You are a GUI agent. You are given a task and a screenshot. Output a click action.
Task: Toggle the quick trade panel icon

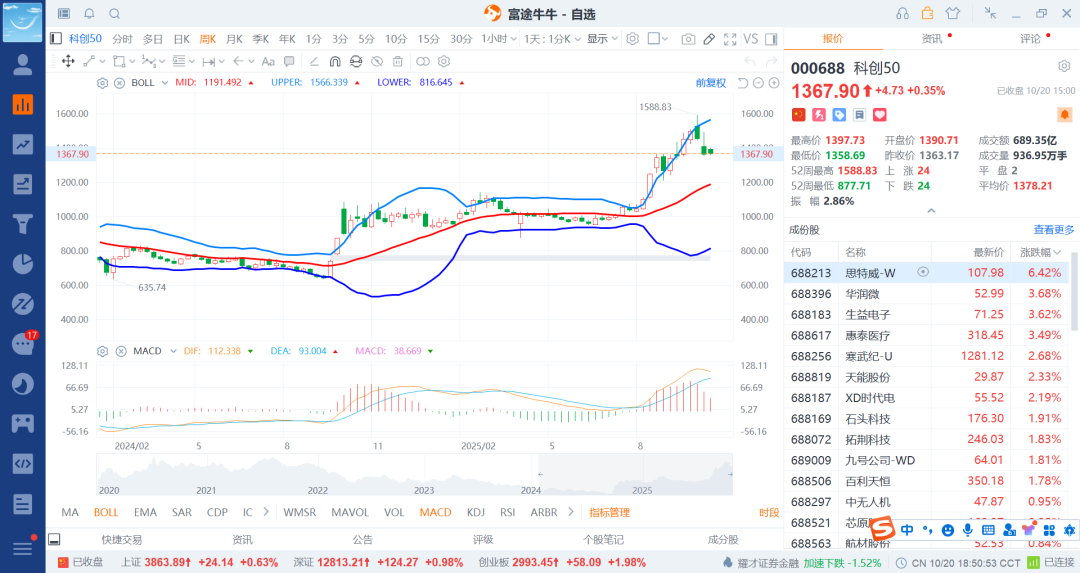[54, 539]
